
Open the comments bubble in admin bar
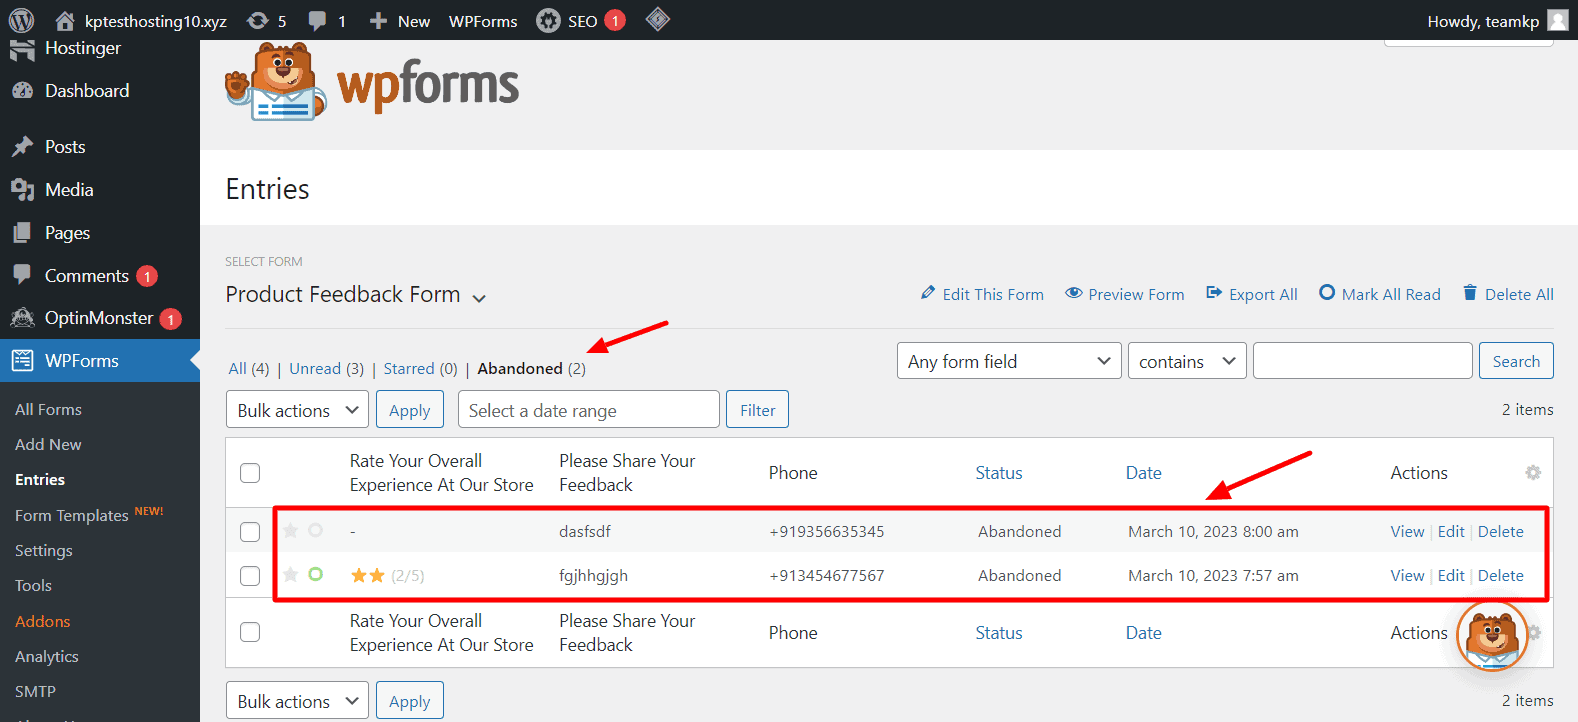point(327,21)
